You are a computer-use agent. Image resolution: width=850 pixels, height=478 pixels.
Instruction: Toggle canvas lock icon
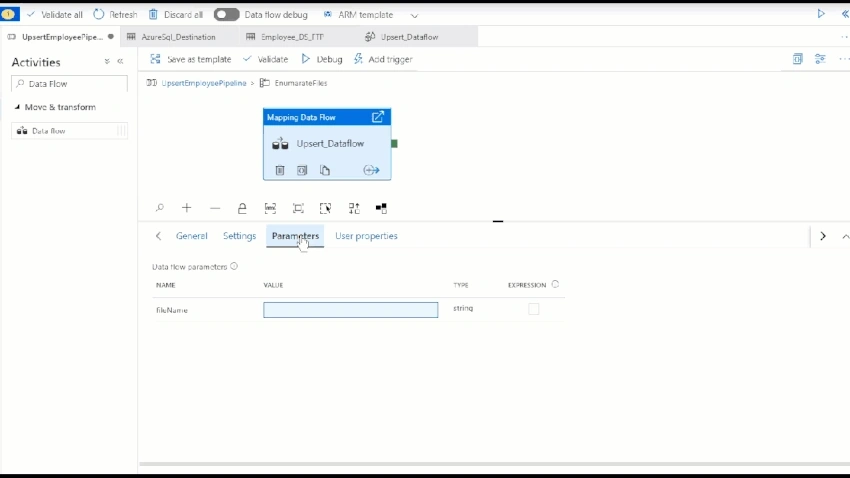tap(242, 208)
